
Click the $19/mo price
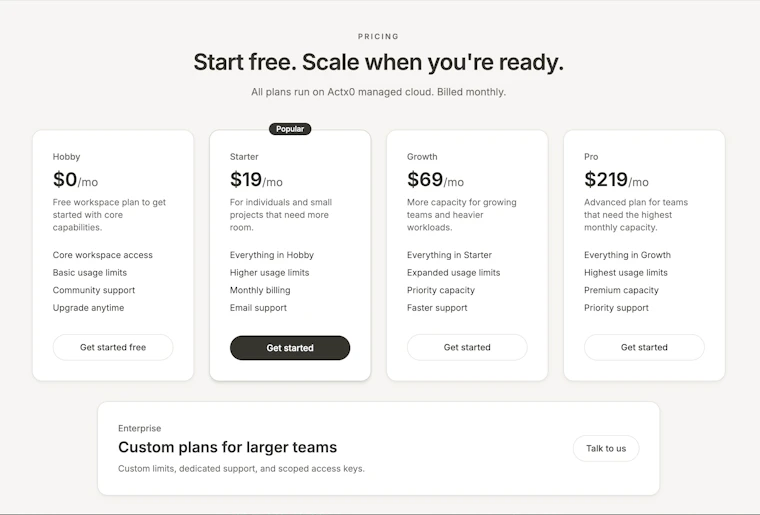256,180
